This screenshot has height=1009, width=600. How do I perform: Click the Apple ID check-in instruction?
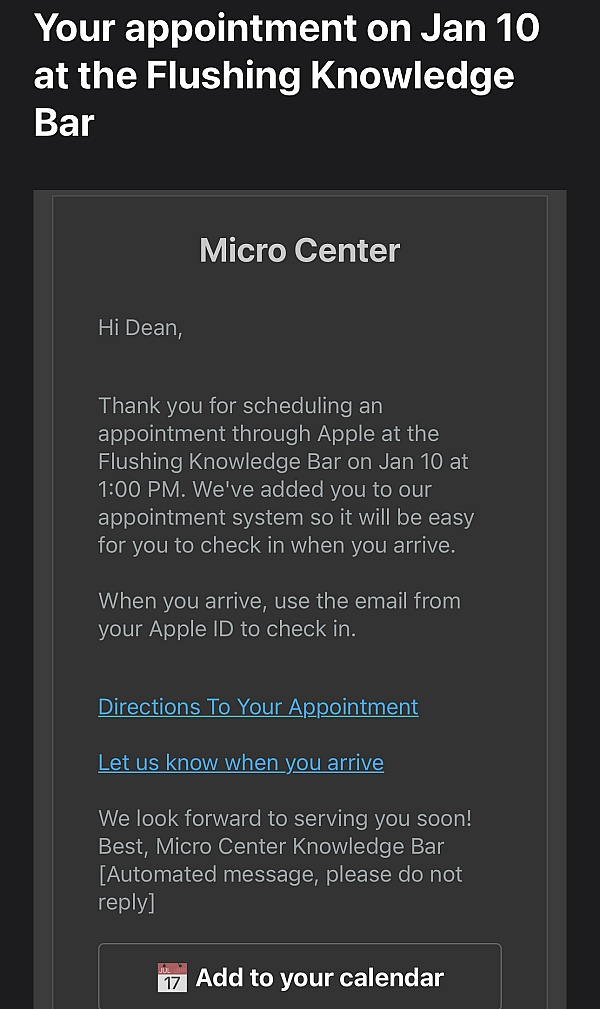pos(227,629)
